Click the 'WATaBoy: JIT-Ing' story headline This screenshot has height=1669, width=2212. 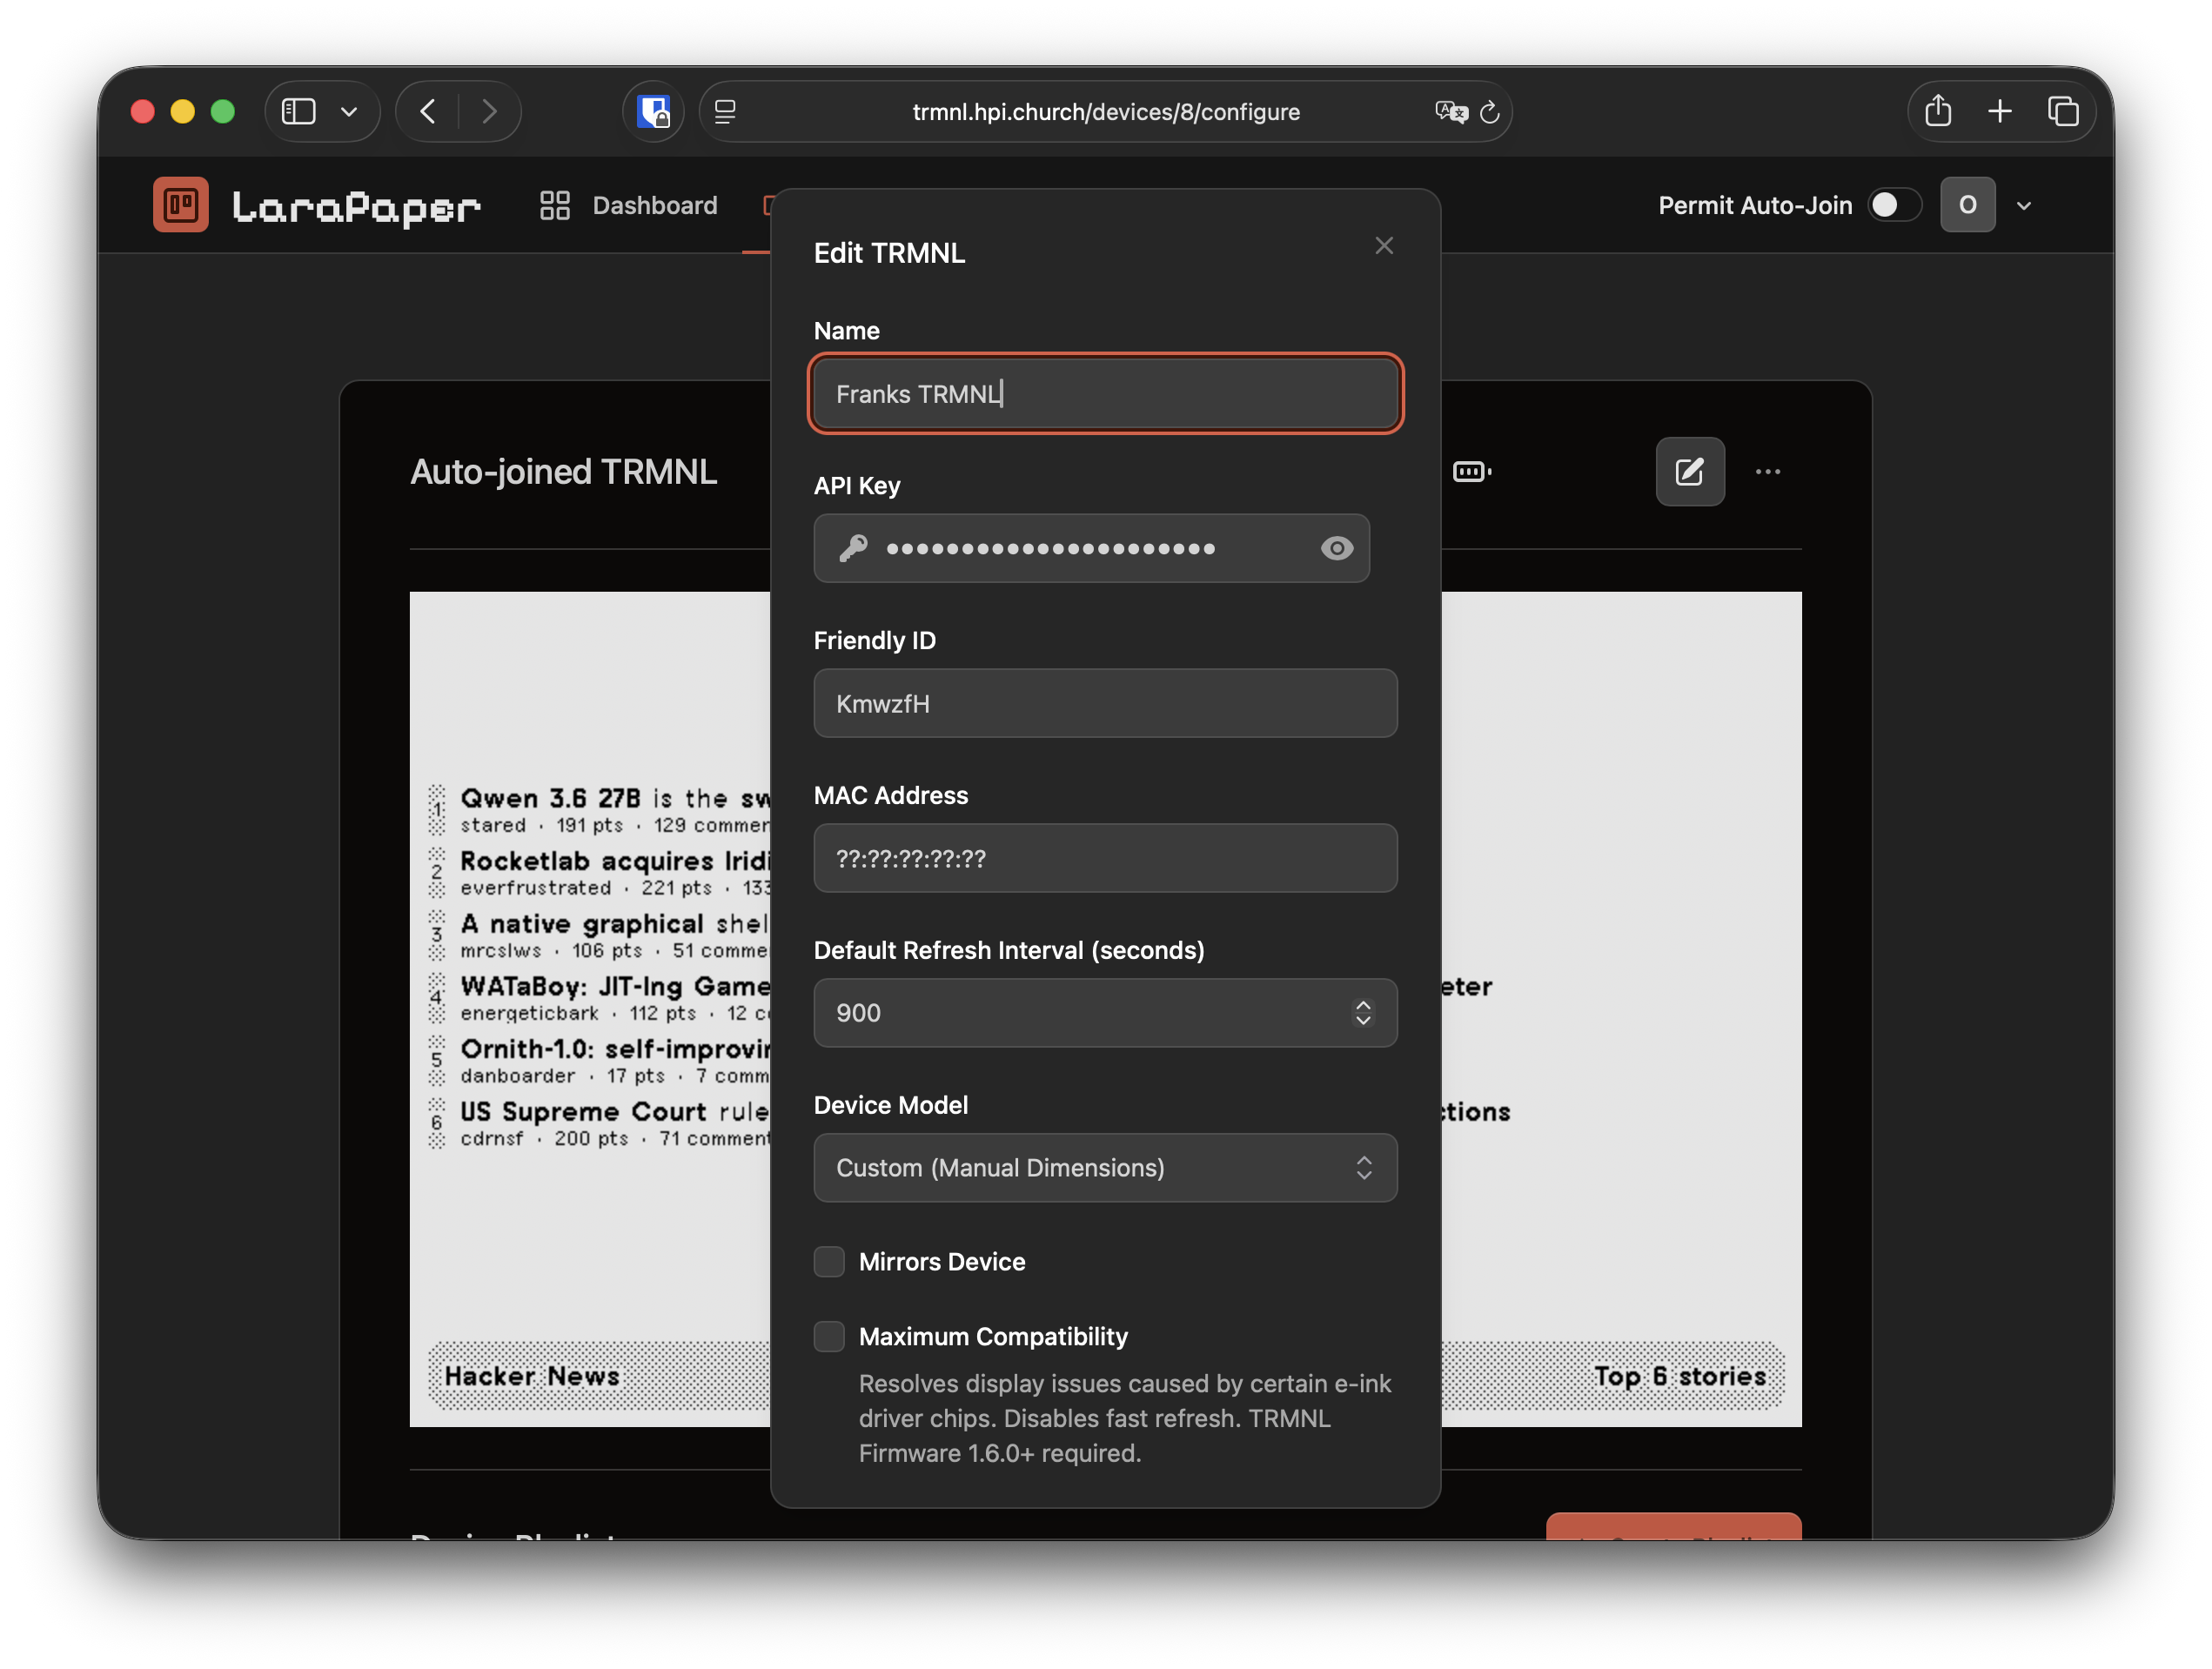point(615,987)
